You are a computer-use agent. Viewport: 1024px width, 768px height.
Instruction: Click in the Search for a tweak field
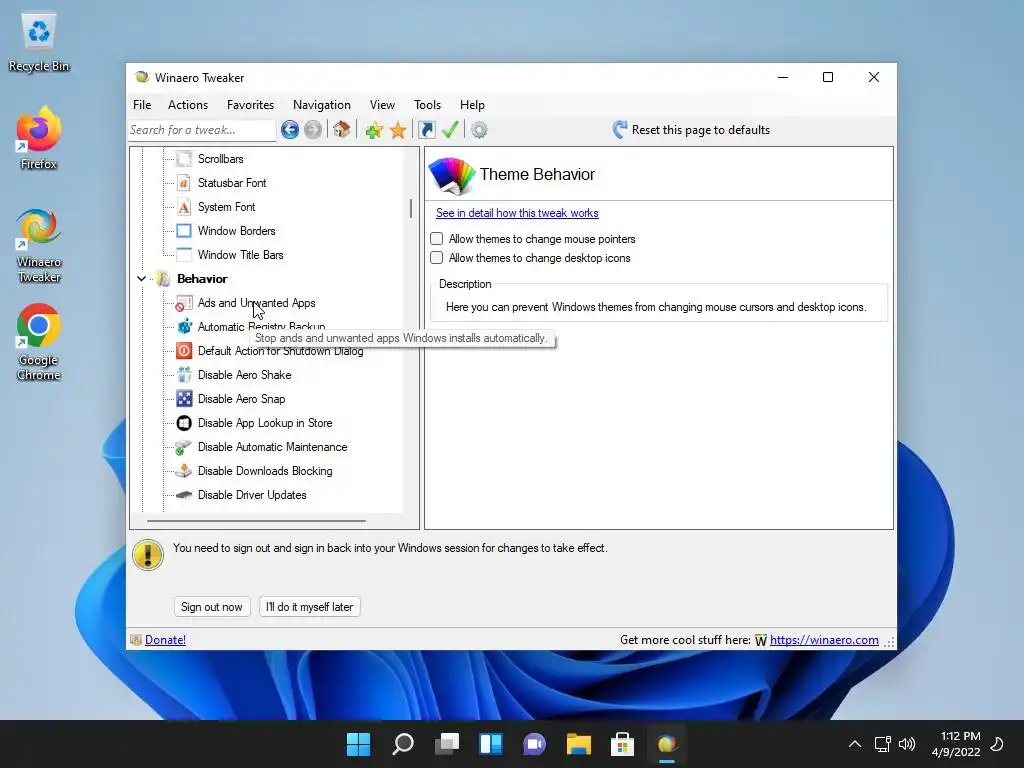pos(202,130)
